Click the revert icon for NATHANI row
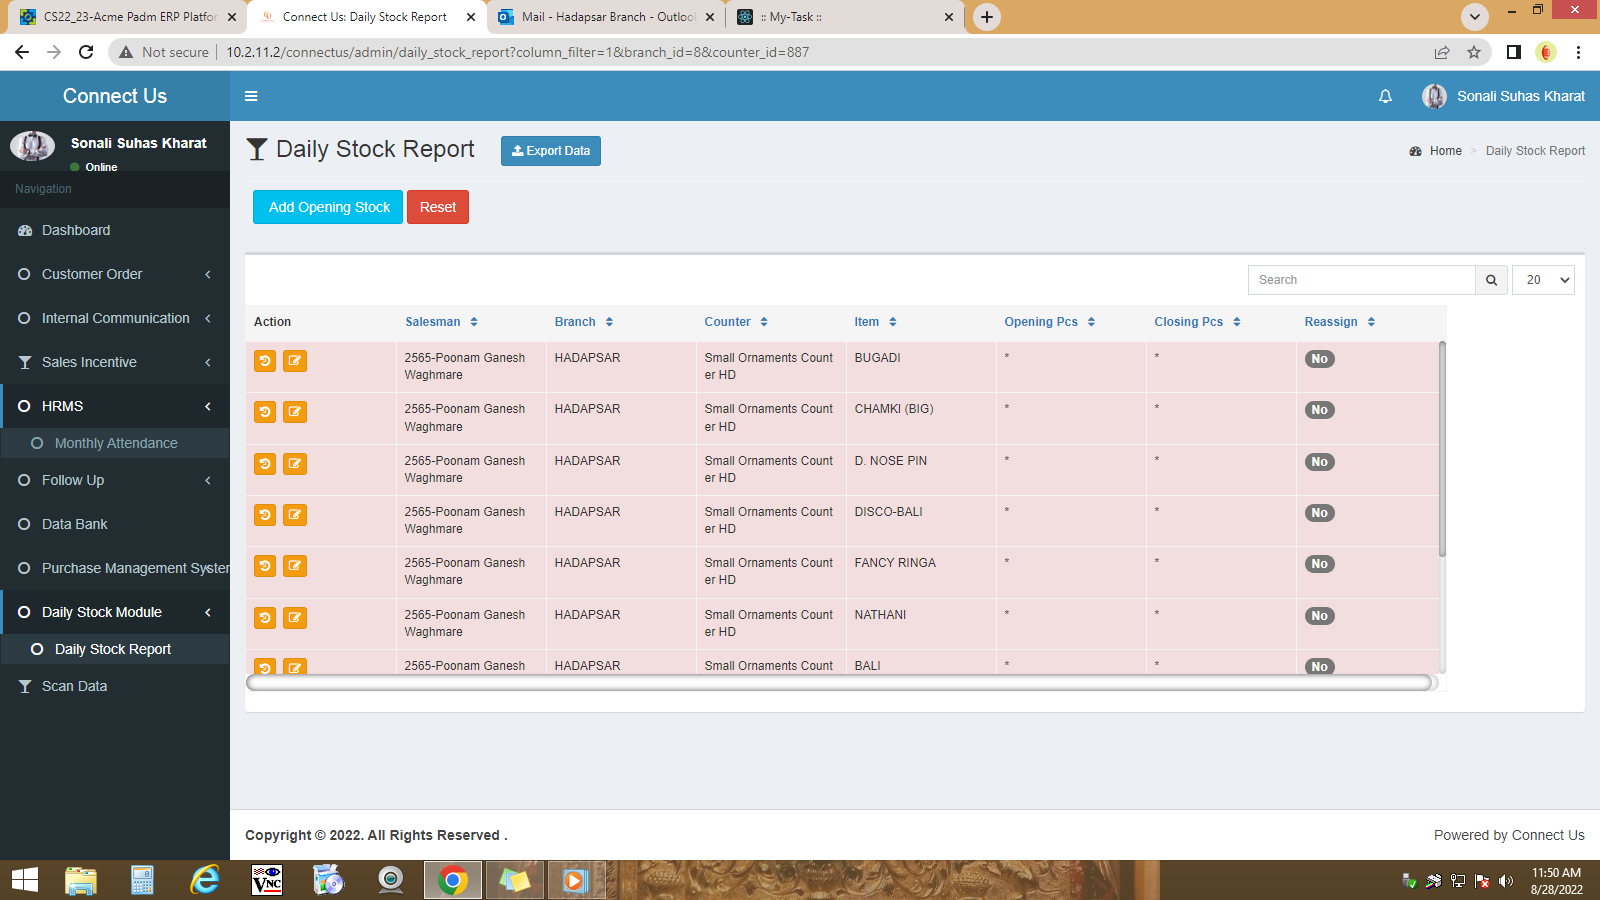Viewport: 1600px width, 900px height. (265, 618)
